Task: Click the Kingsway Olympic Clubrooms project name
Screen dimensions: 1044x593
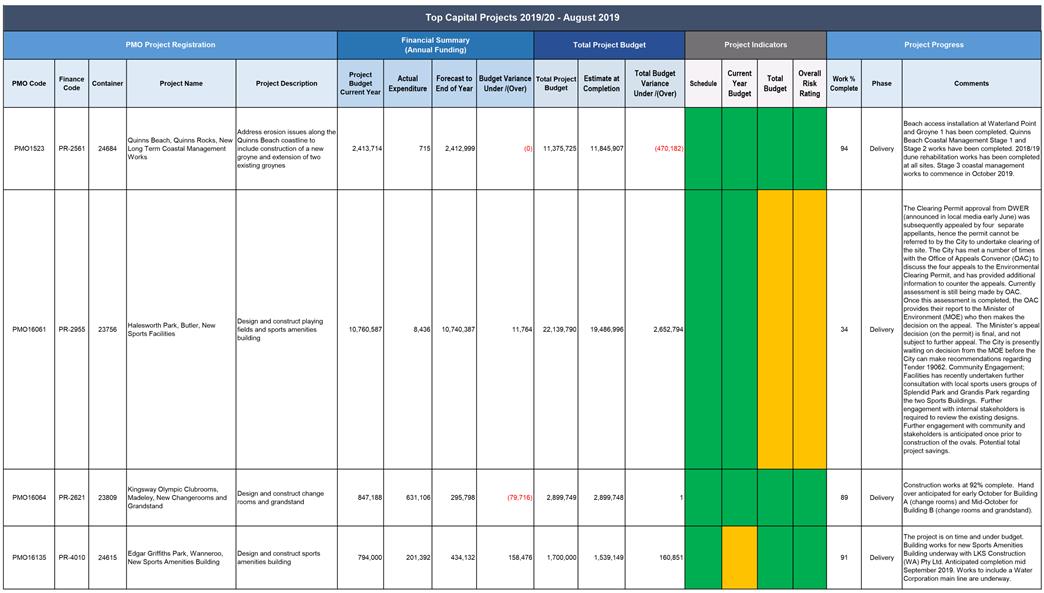Action: (180, 497)
